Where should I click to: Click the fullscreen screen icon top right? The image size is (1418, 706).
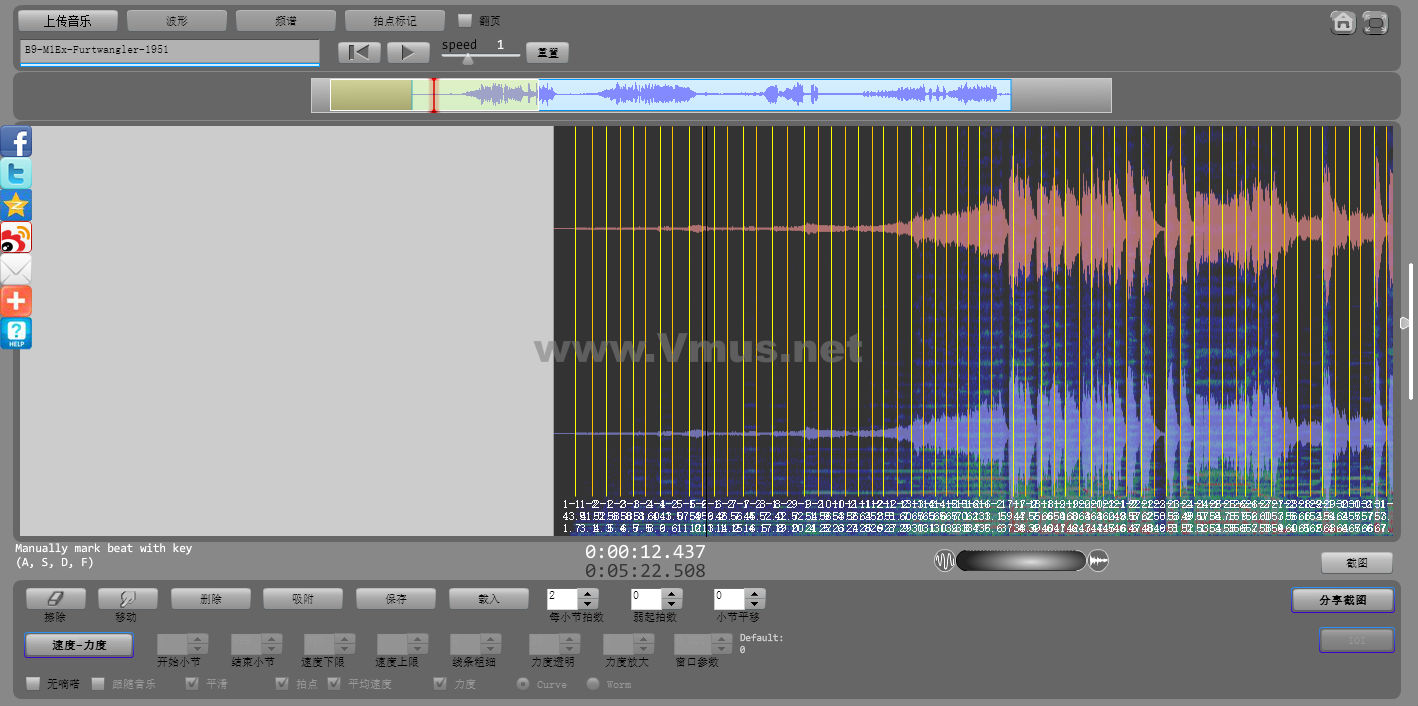tap(1376, 22)
